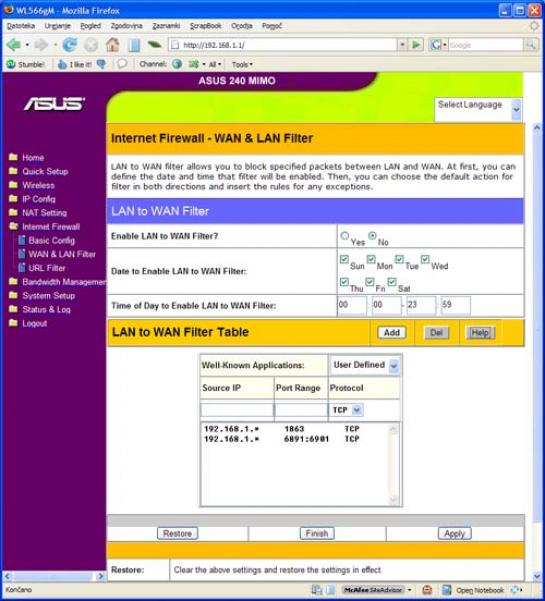Open the TCP protocol dropdown
The height and width of the screenshot is (601, 545).
click(346, 410)
